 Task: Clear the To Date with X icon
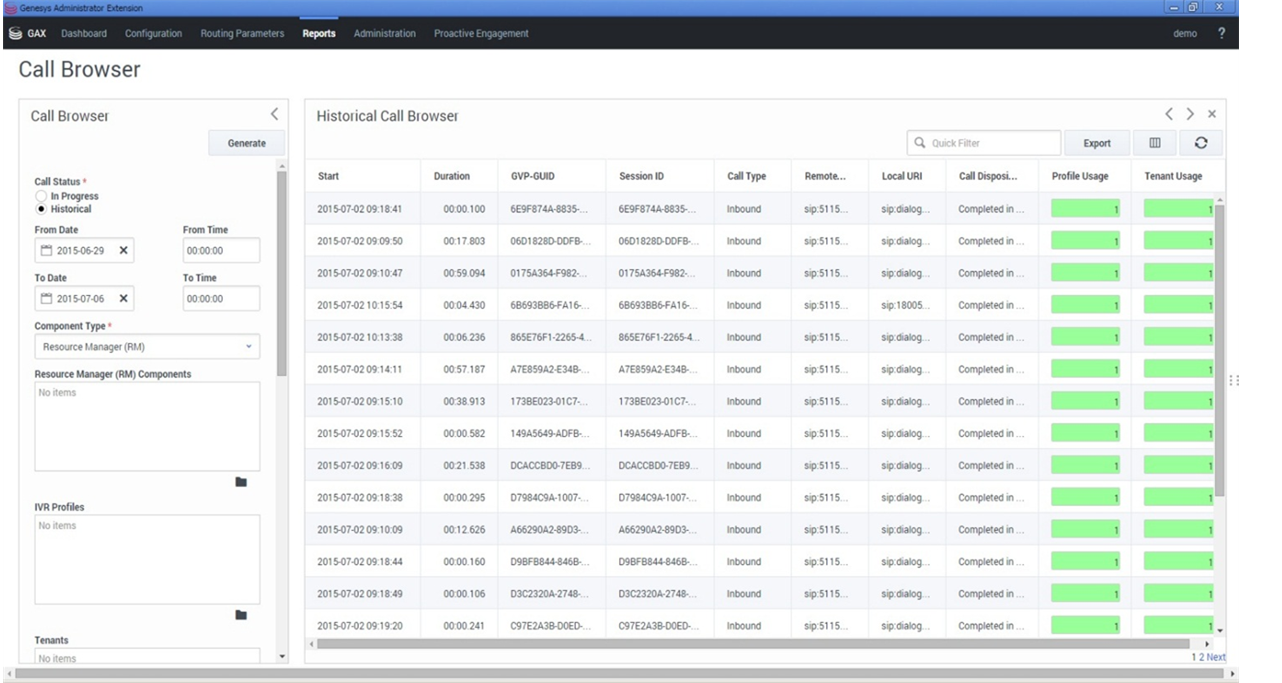pos(124,299)
